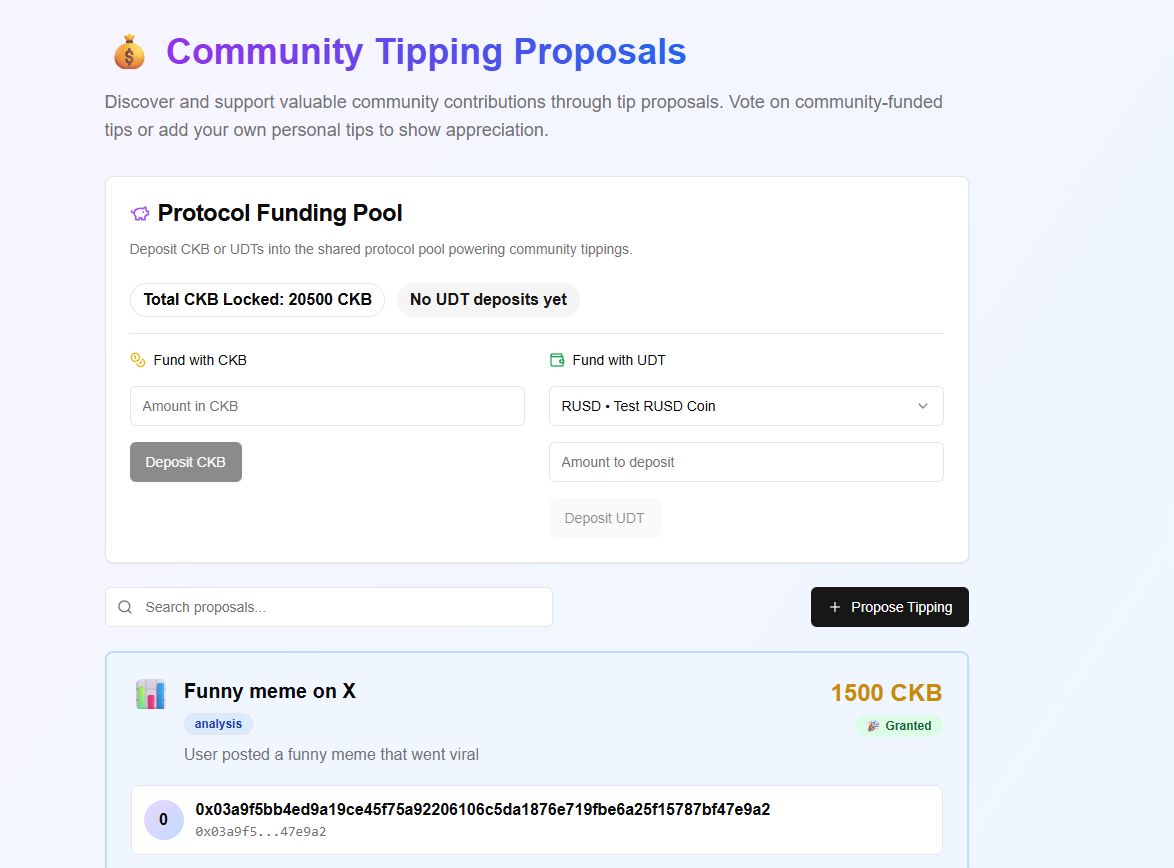The image size is (1174, 868).
Task: Click the Total CKB Locked badge
Action: pos(257,300)
